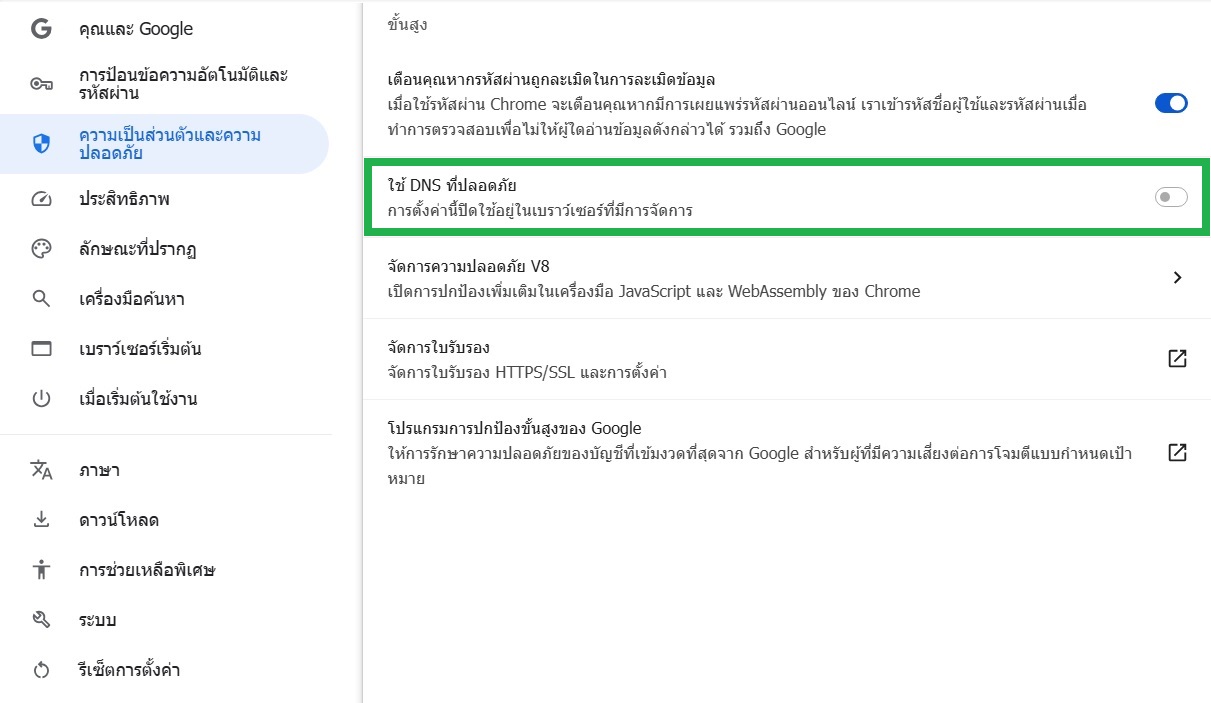1211x703 pixels.
Task: Click the download arrow icon for ดาวน์โหลด
Action: coord(41,520)
